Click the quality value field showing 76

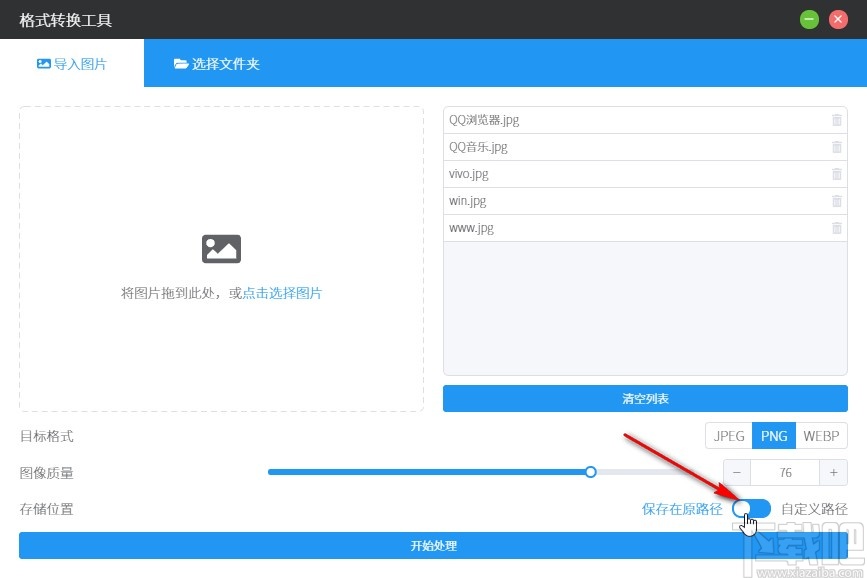coord(785,472)
